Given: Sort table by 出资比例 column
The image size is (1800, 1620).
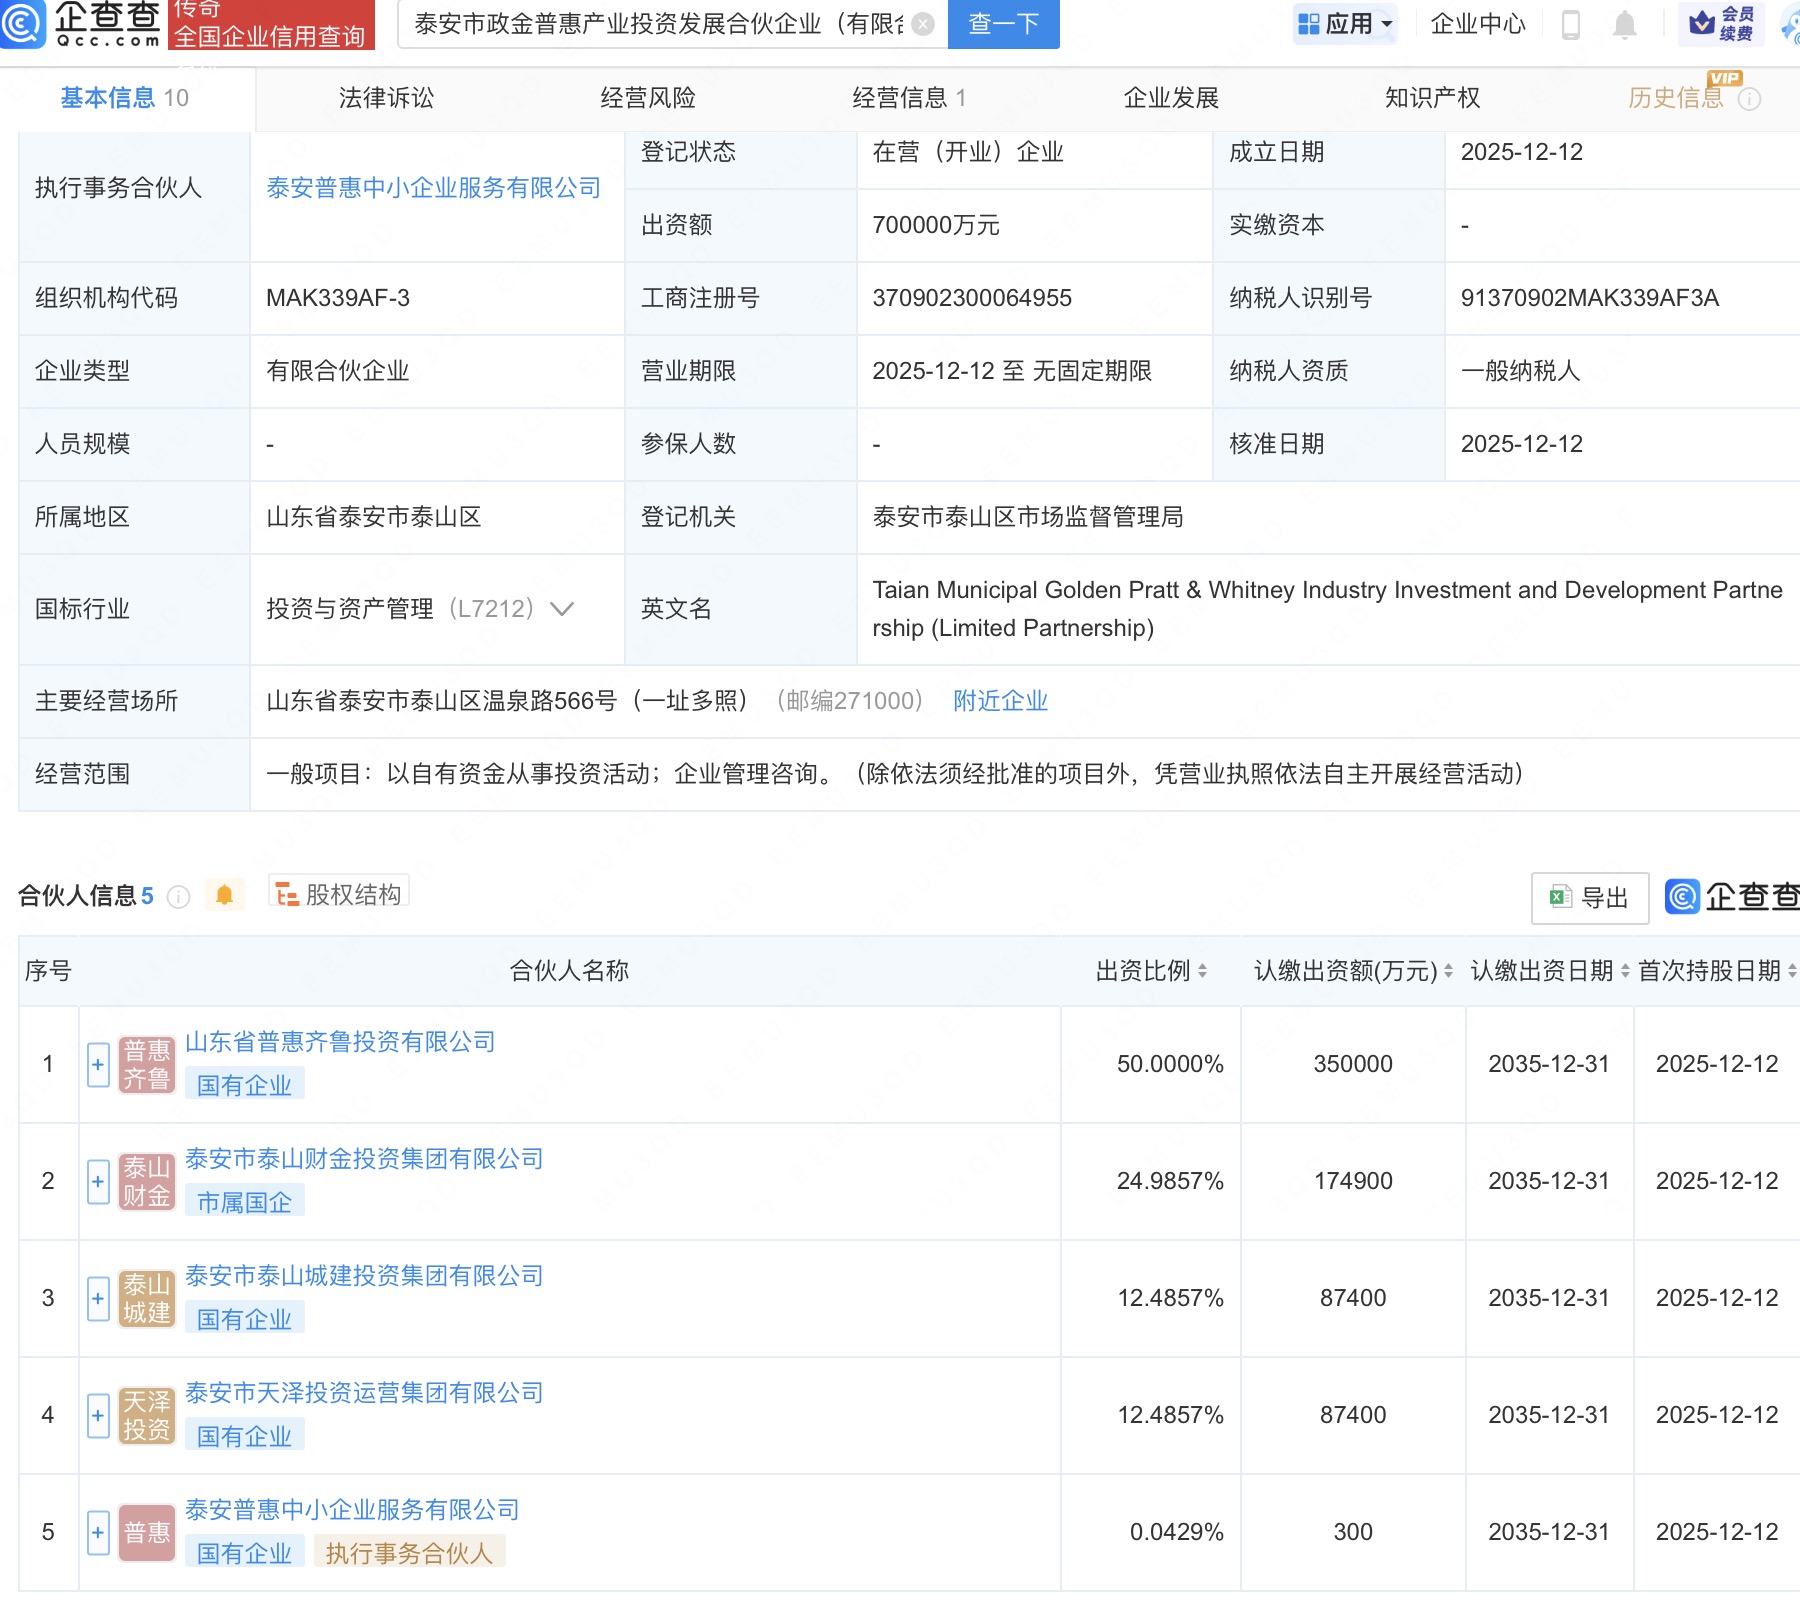Looking at the screenshot, I should click(x=1202, y=971).
